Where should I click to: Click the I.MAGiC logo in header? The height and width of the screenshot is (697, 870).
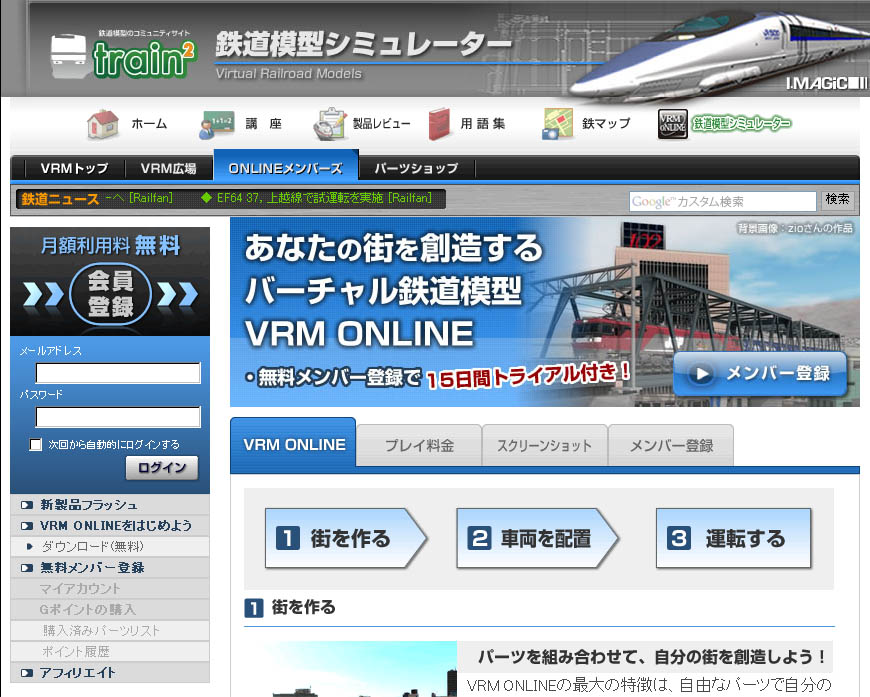point(826,83)
